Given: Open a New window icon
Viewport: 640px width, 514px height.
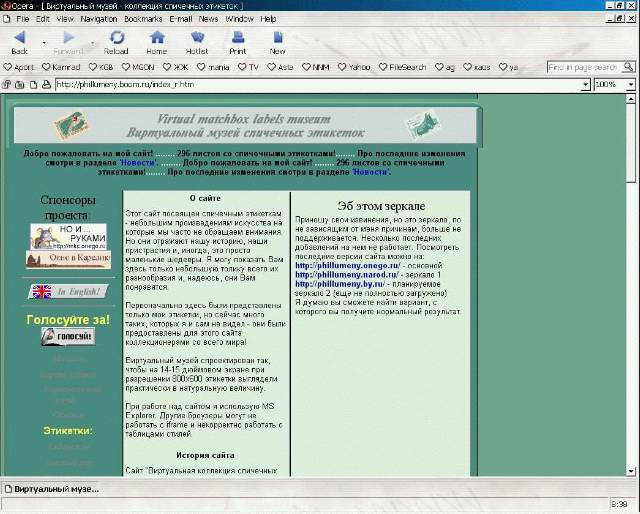Looking at the screenshot, I should pyautogui.click(x=278, y=42).
